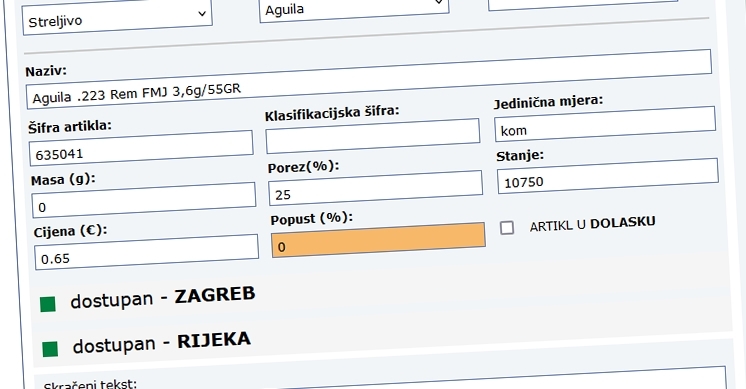Image resolution: width=746 pixels, height=389 pixels.
Task: Click the Porez(%) field with 25
Action: pyautogui.click(x=375, y=188)
